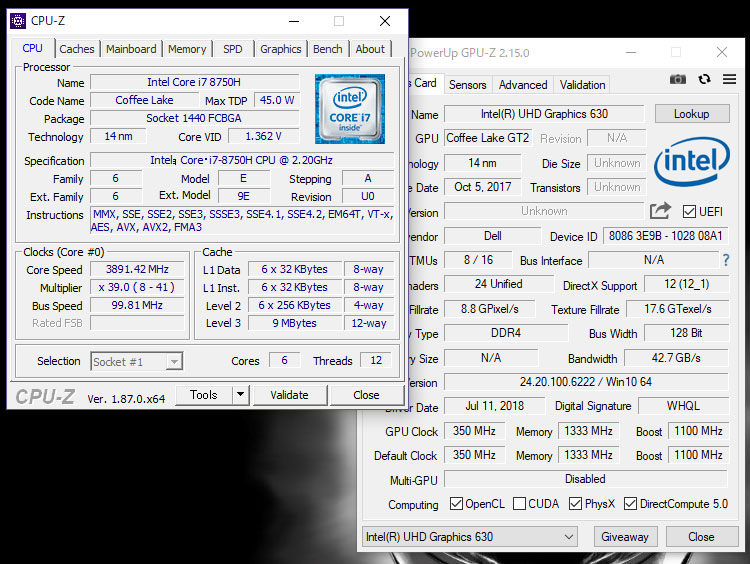Screen dimensions: 750x564
Task: Click the Core Speed value 3891.42 MHz
Action: coord(137,269)
